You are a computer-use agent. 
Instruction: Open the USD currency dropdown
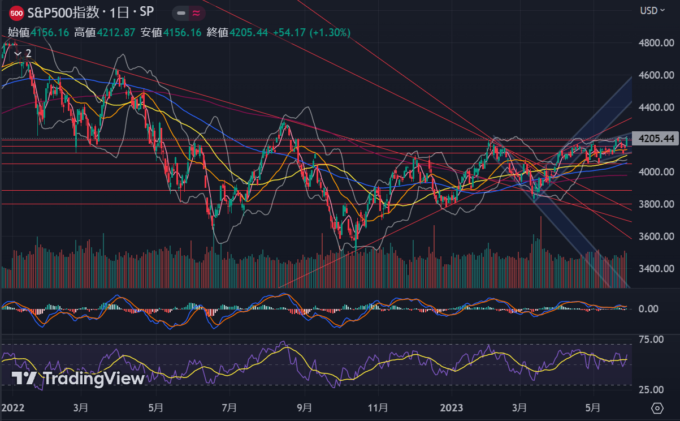tap(650, 11)
